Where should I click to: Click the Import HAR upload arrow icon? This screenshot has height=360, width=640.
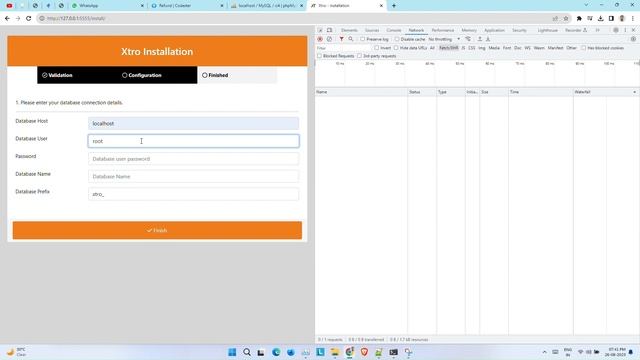click(480, 39)
